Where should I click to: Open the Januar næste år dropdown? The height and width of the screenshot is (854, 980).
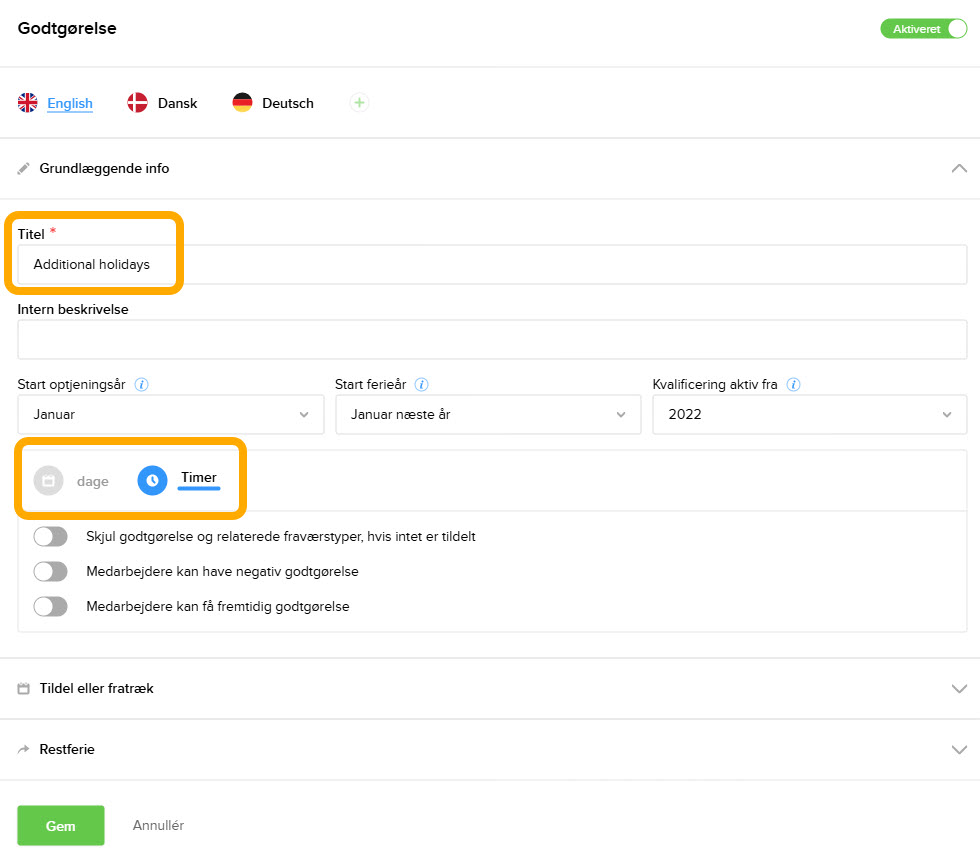[x=488, y=415]
